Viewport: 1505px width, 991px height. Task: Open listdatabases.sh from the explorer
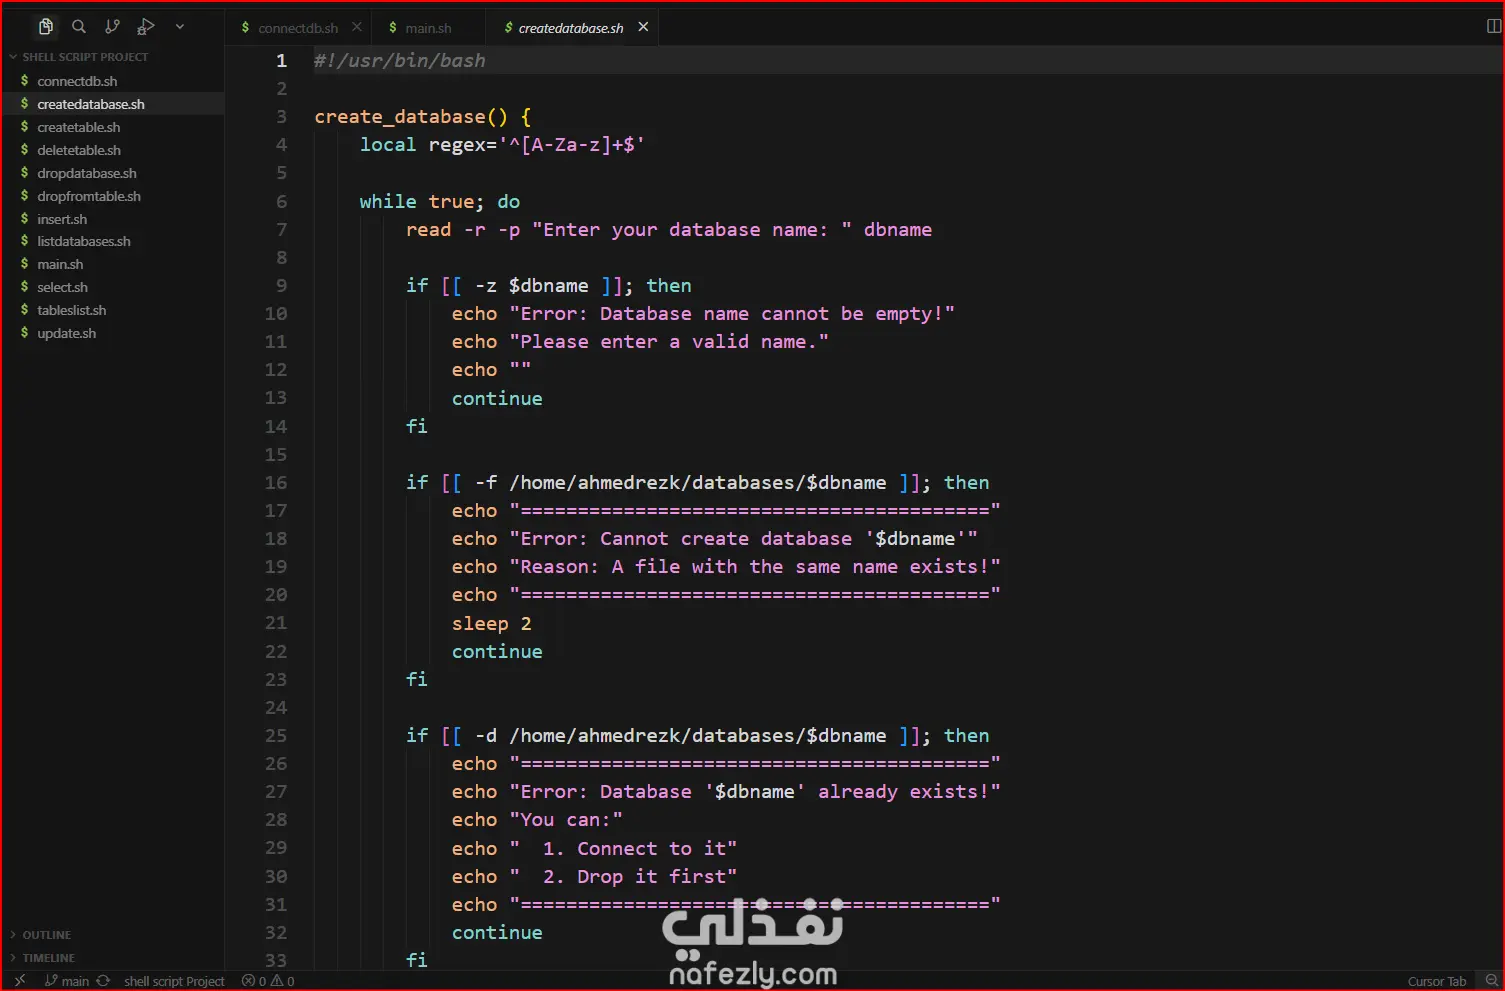84,241
